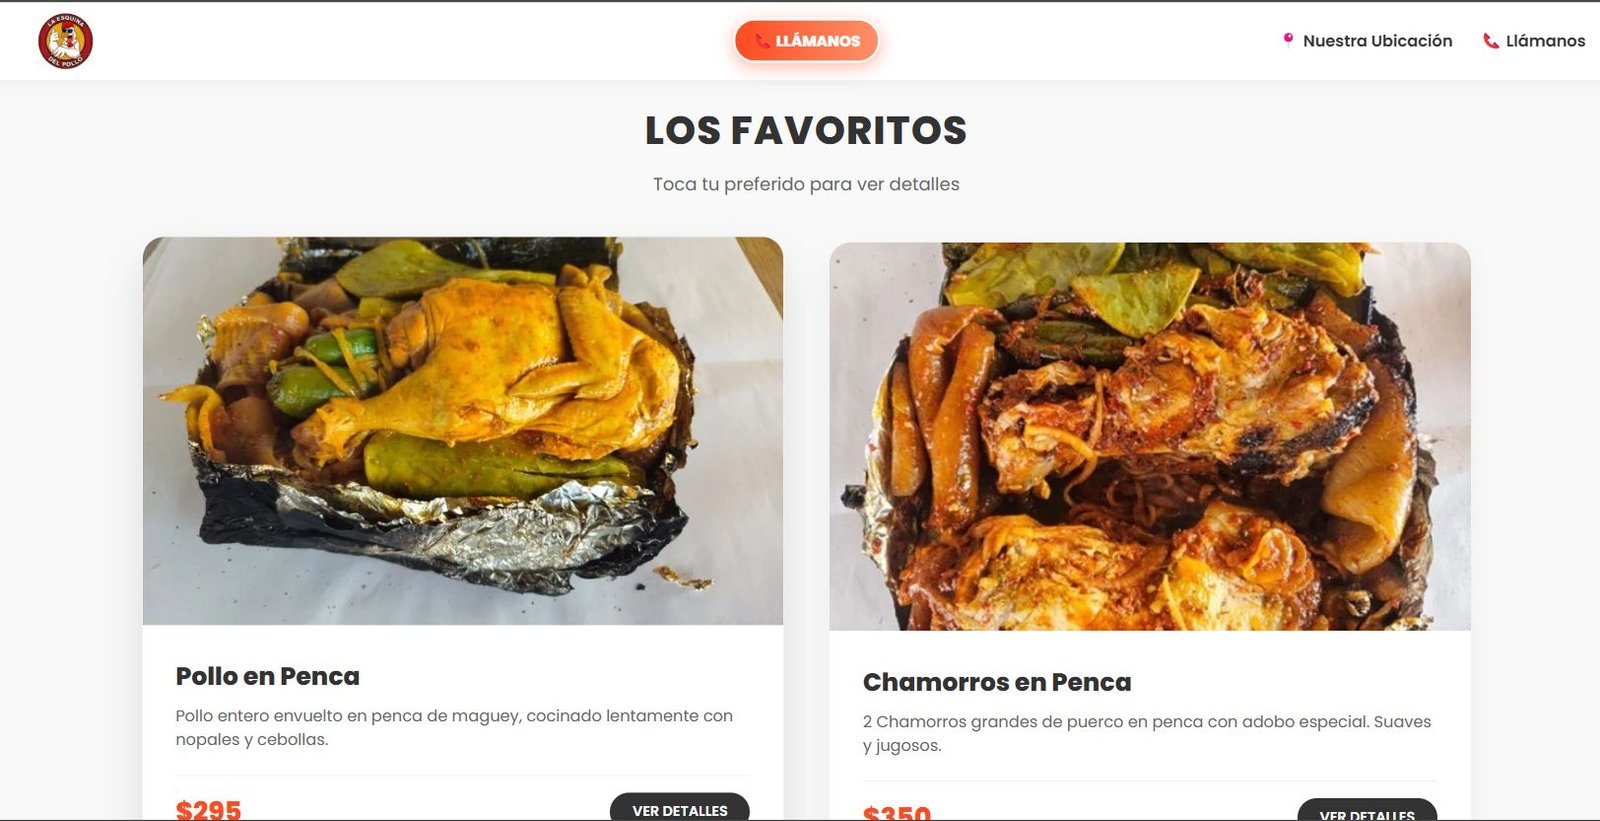Screen dimensions: 1600x821
Task: Click the white header navigation bar
Action: (800, 41)
